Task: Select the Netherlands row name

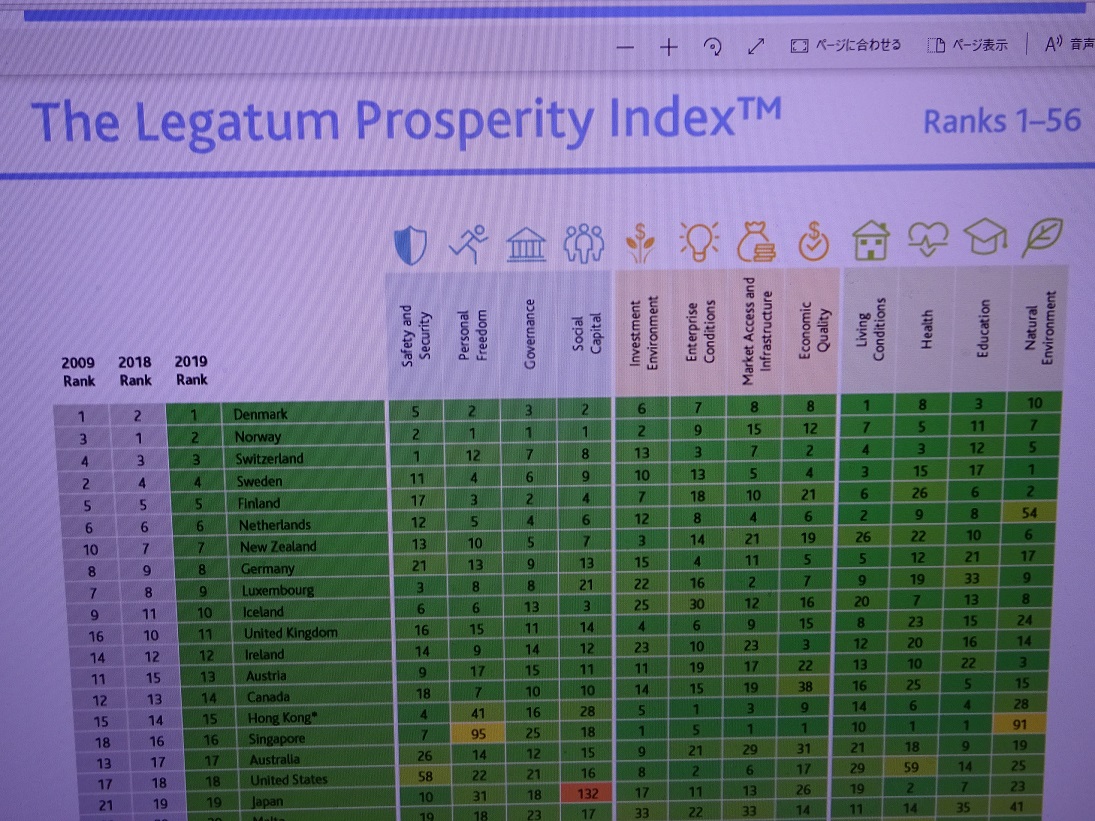Action: (274, 524)
